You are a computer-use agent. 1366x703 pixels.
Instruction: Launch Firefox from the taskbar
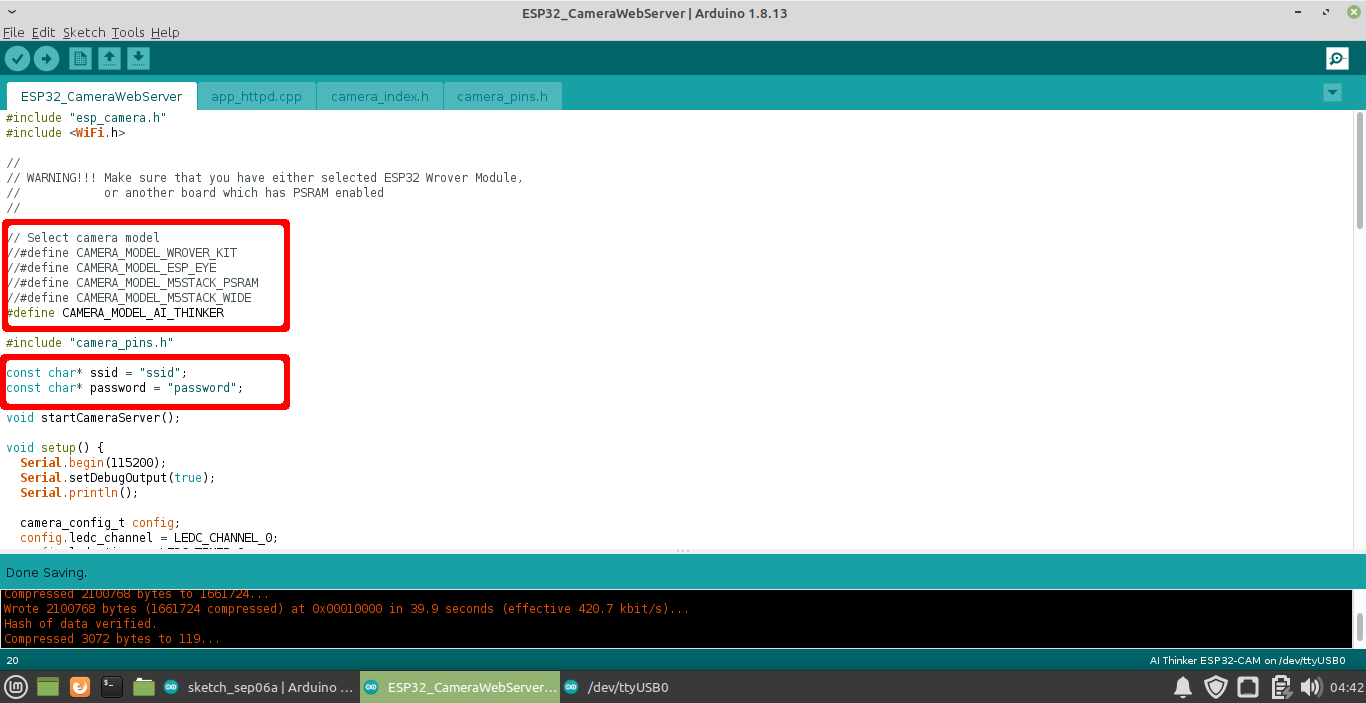pyautogui.click(x=80, y=687)
